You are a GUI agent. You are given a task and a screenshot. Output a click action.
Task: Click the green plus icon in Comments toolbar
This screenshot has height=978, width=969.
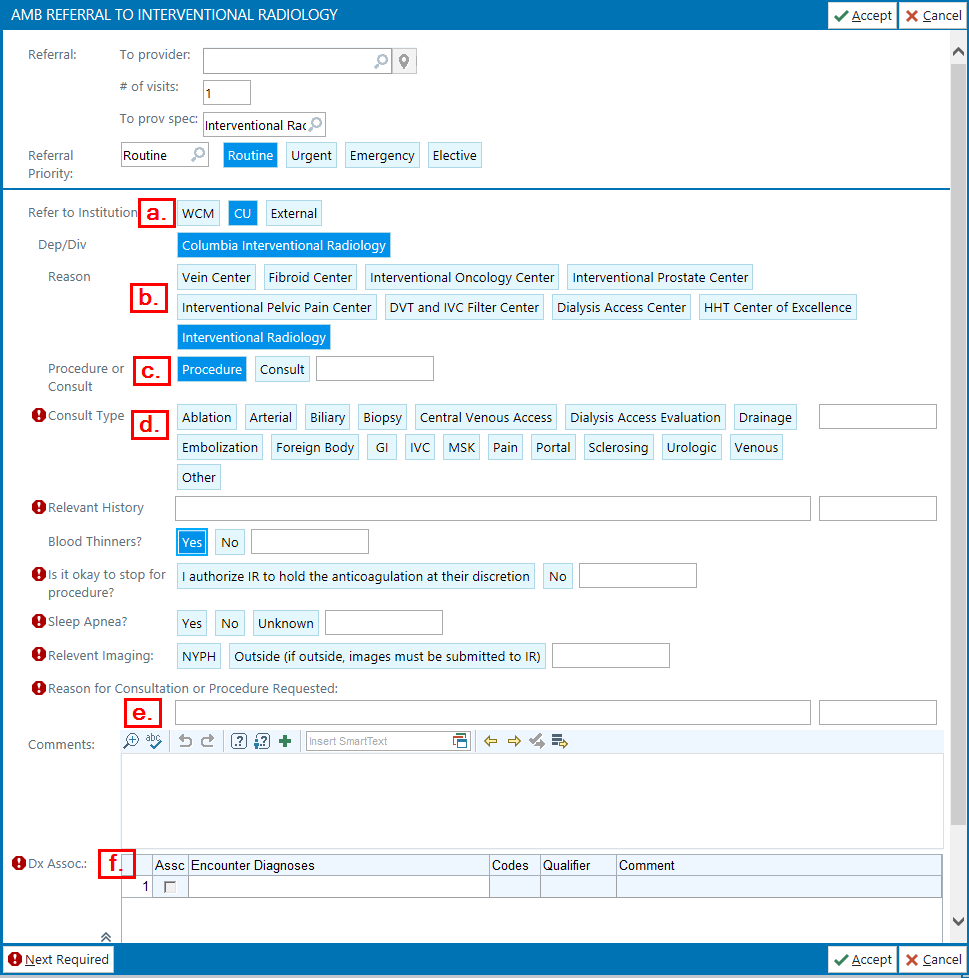[285, 741]
